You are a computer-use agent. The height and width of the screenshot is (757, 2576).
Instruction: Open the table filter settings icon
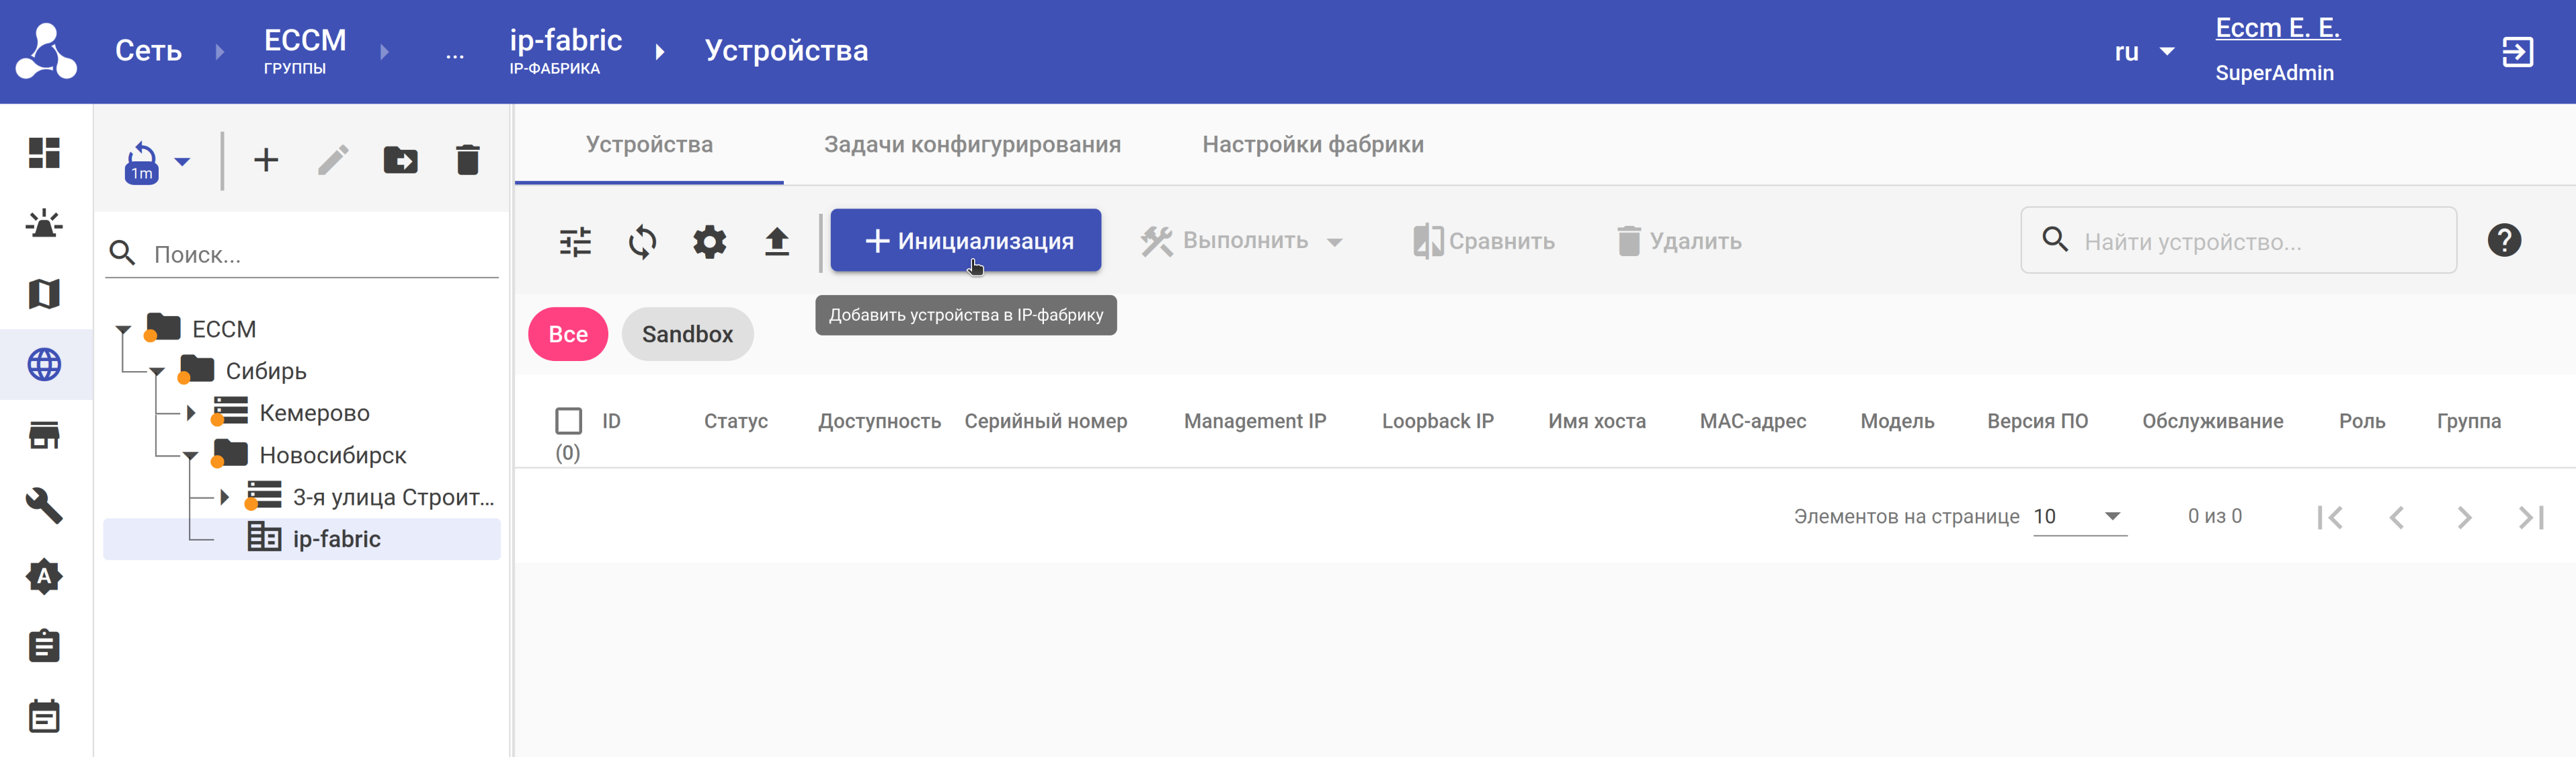575,241
